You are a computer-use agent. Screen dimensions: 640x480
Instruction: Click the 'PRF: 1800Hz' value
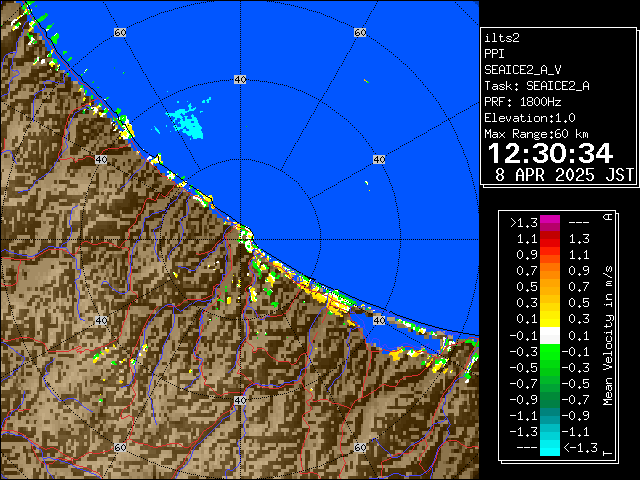coord(523,102)
